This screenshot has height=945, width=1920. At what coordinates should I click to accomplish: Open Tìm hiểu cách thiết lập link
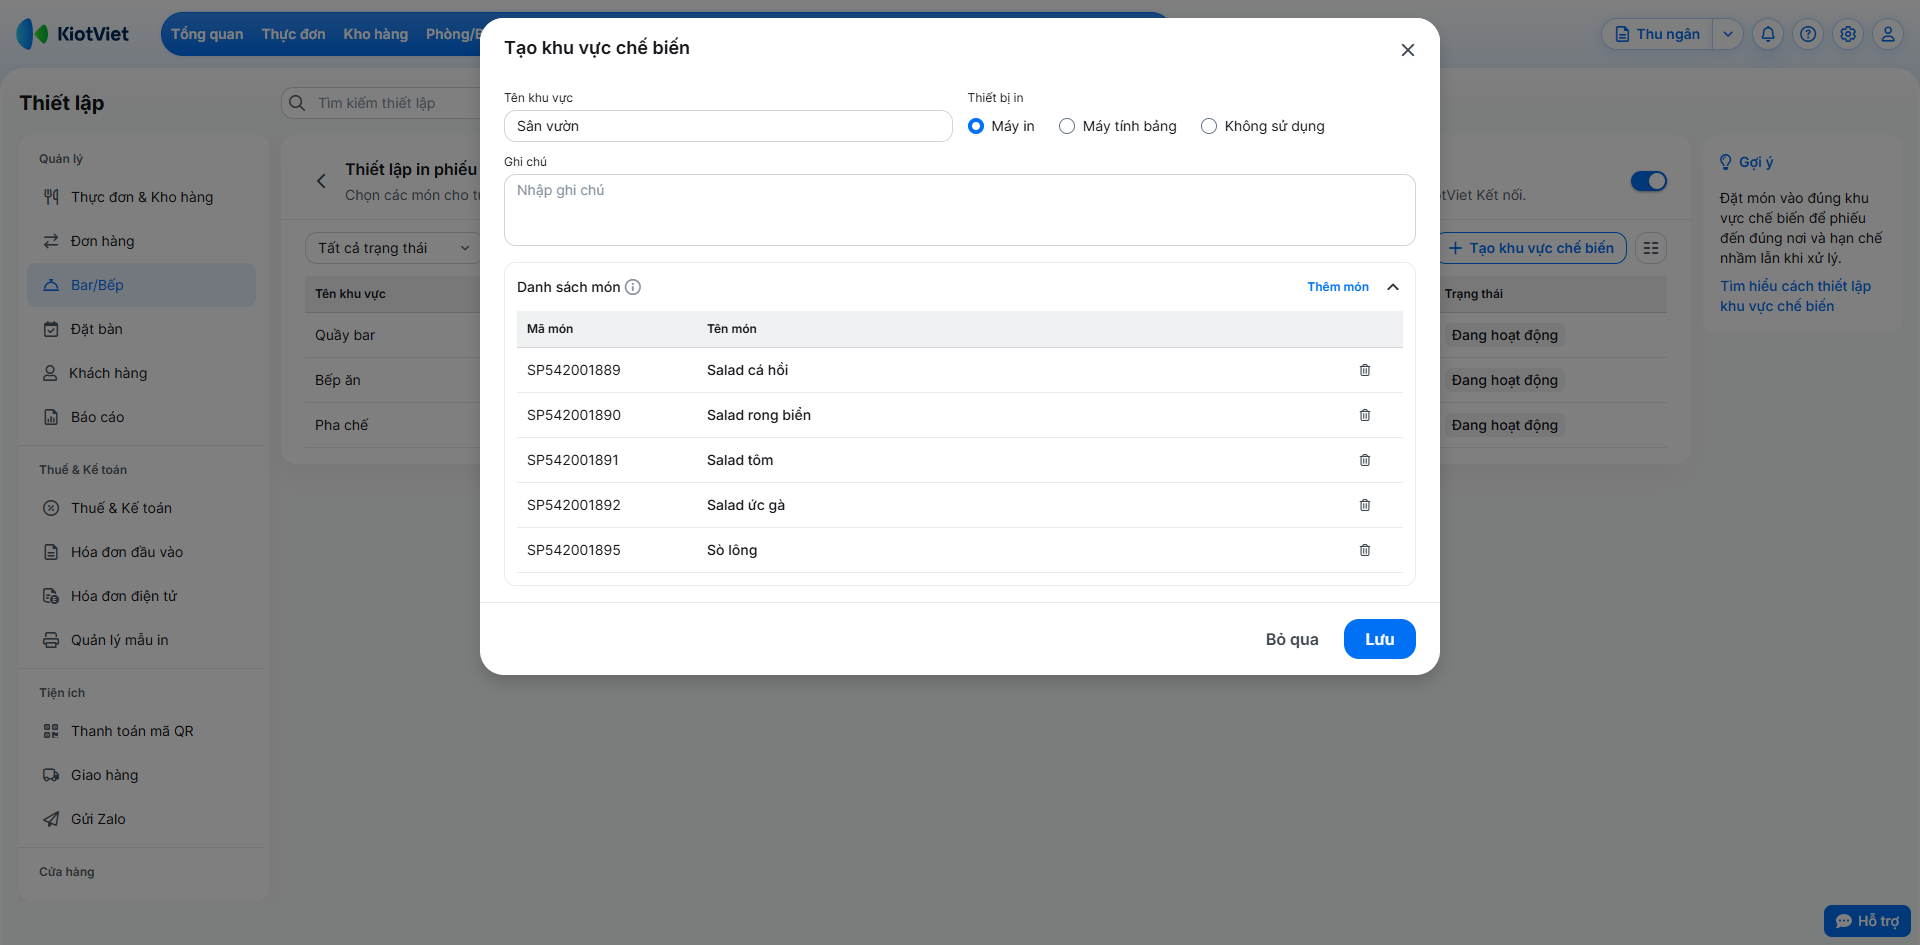(1795, 296)
